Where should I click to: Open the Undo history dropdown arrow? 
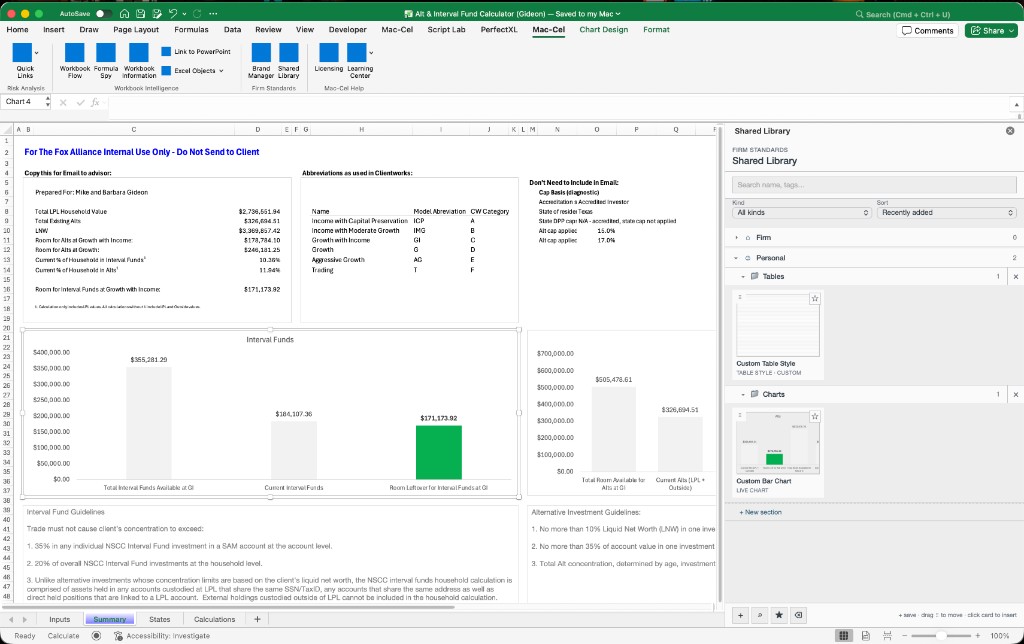pyautogui.click(x=184, y=14)
